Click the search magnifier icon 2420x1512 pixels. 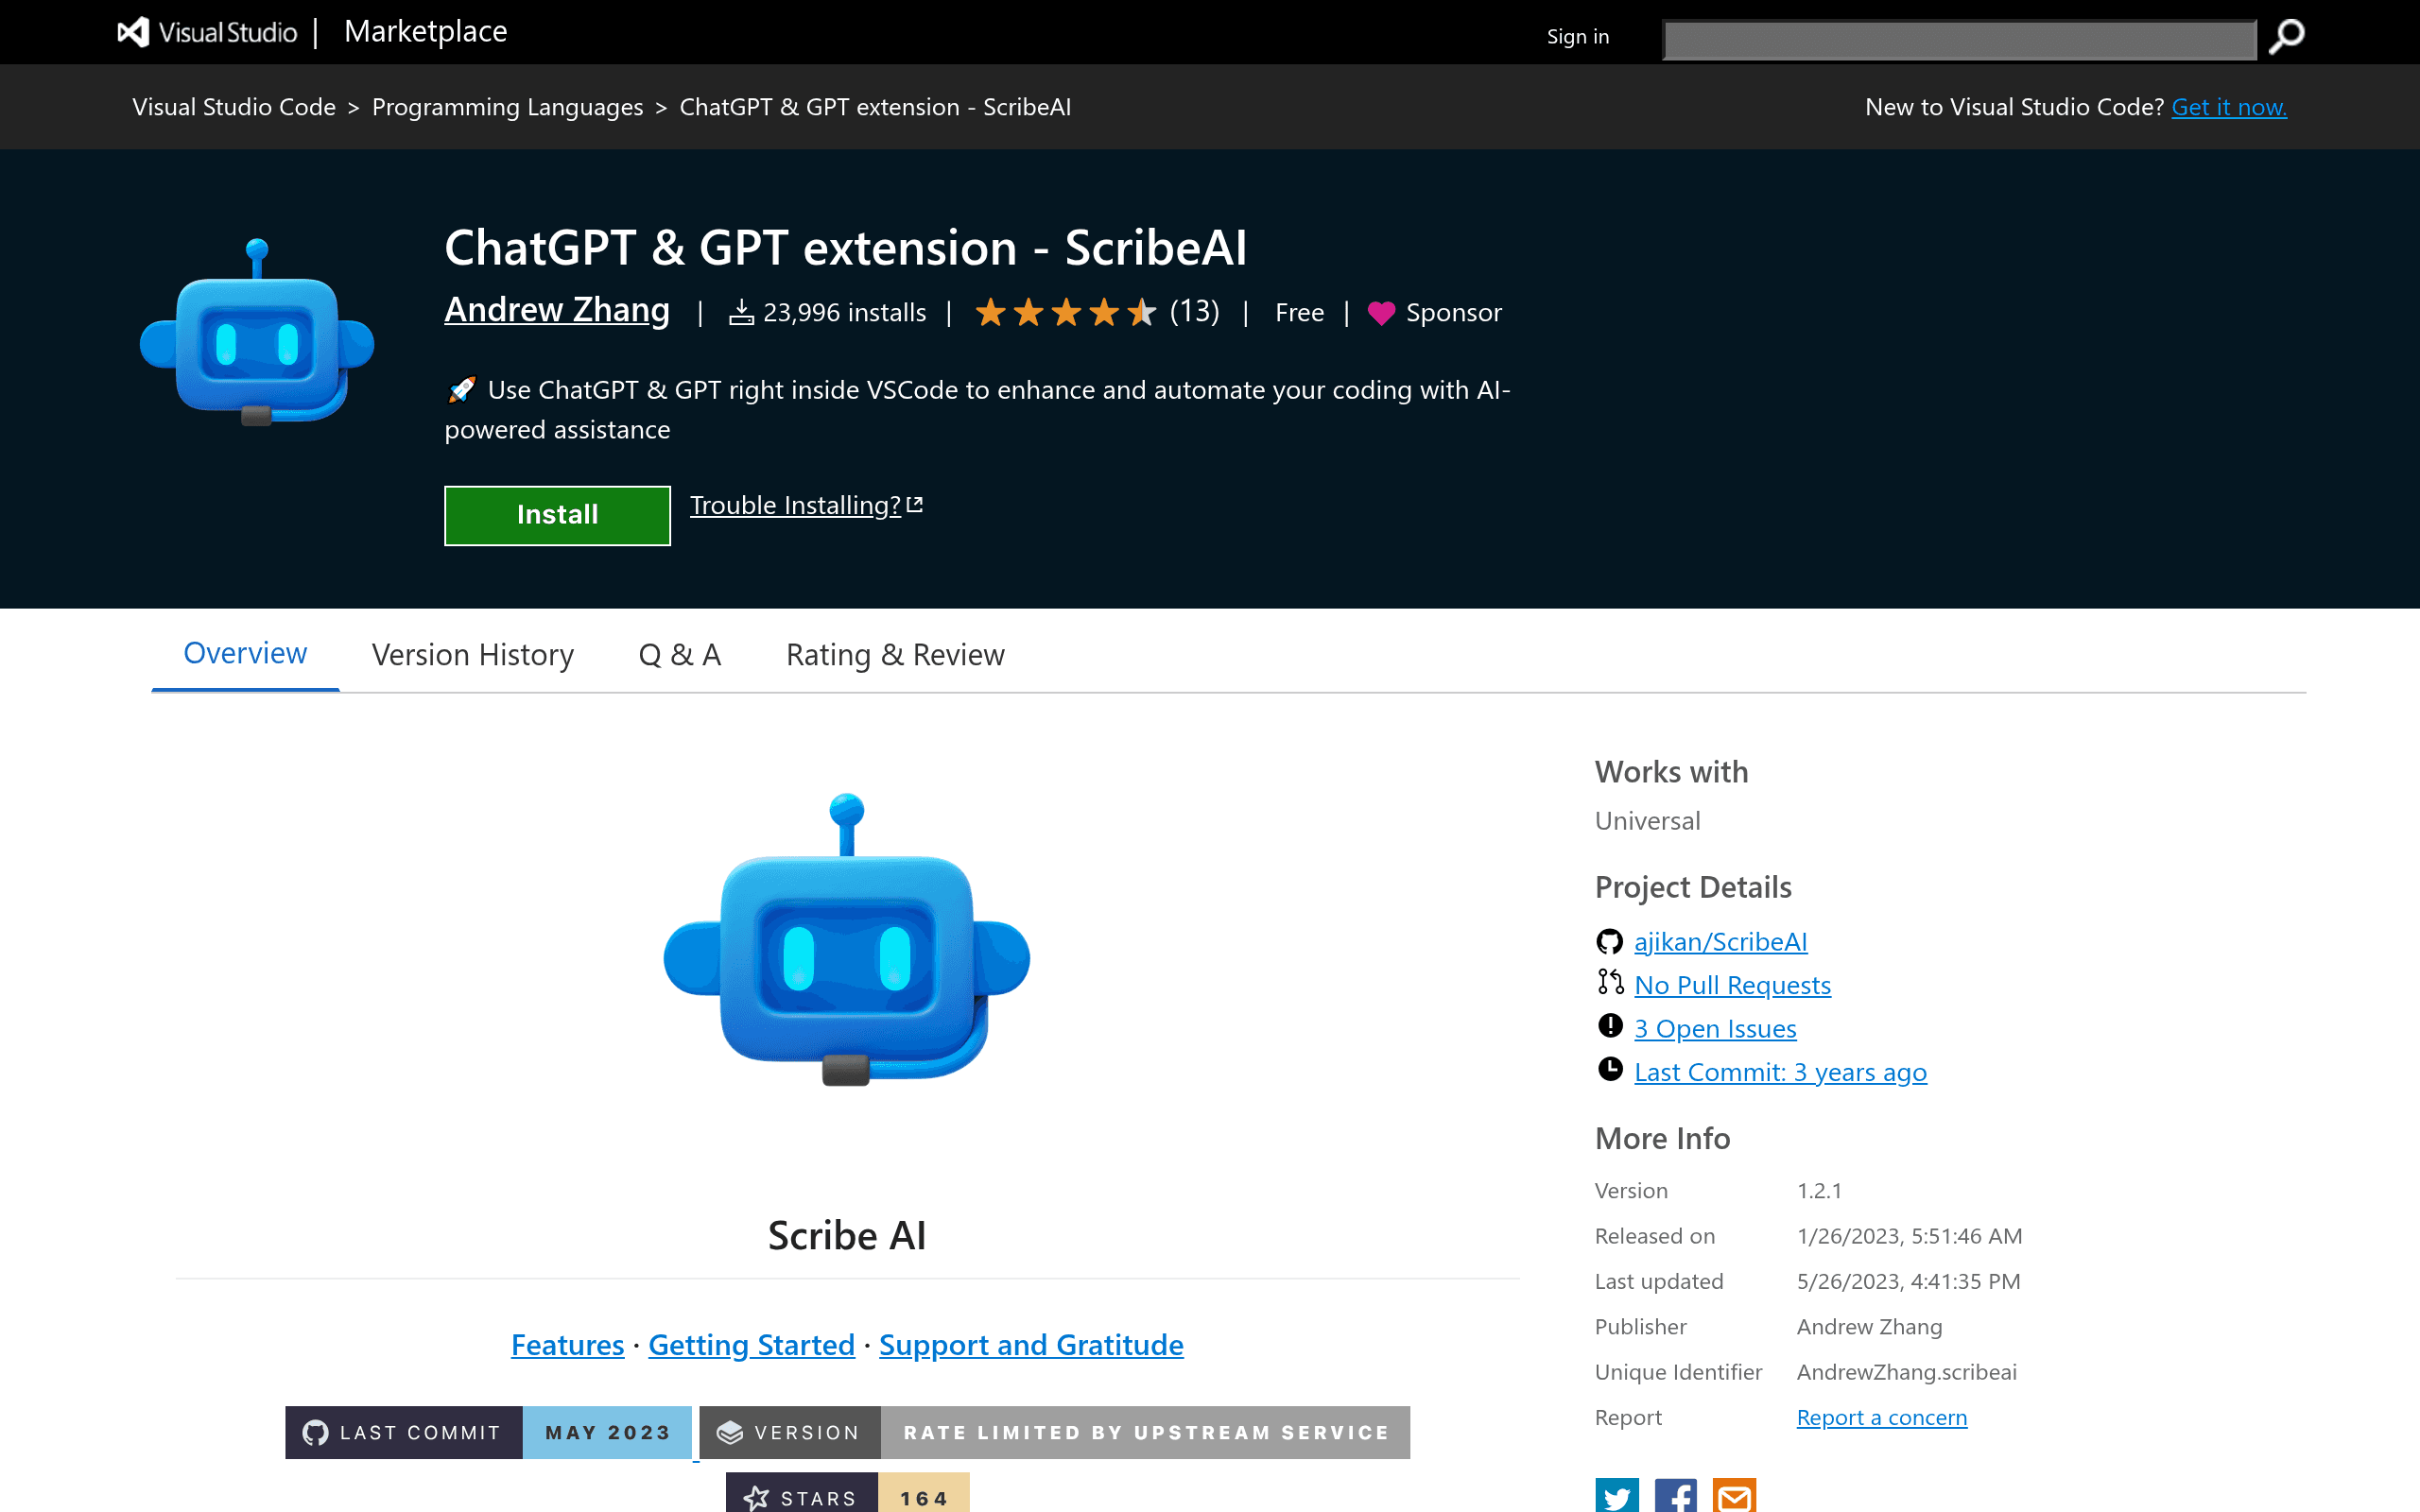(2286, 36)
